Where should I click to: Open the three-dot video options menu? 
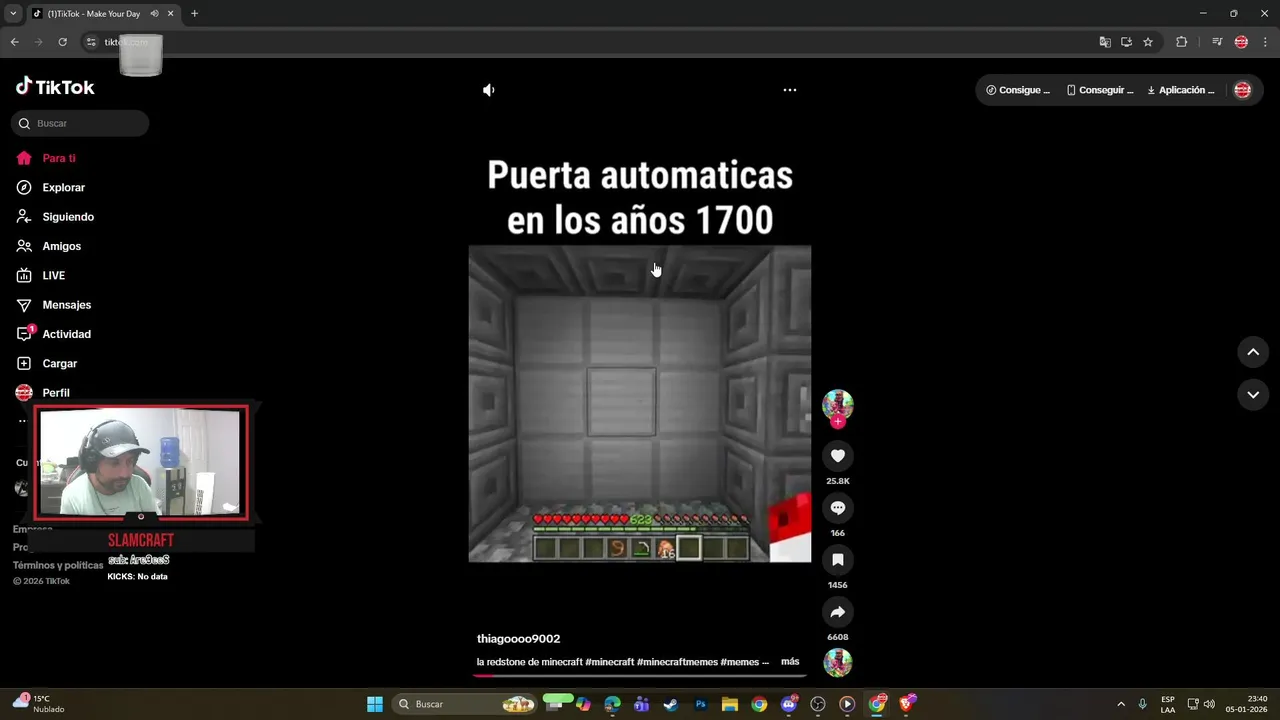(790, 90)
